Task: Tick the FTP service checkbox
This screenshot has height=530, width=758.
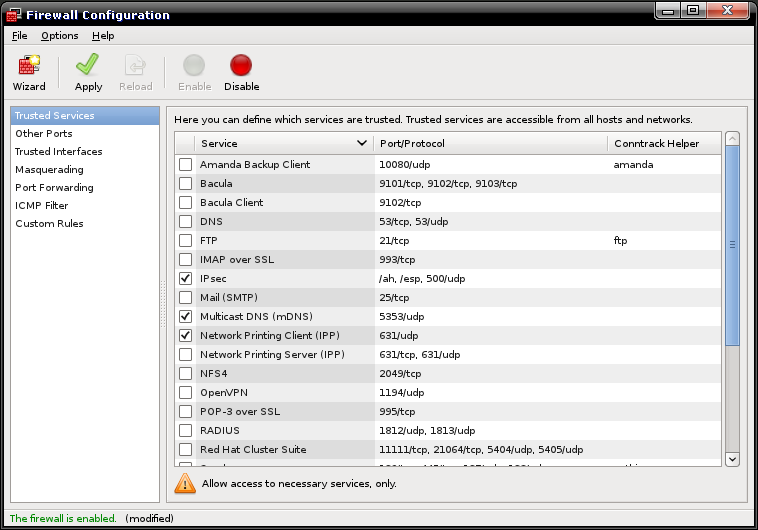Action: tap(186, 240)
